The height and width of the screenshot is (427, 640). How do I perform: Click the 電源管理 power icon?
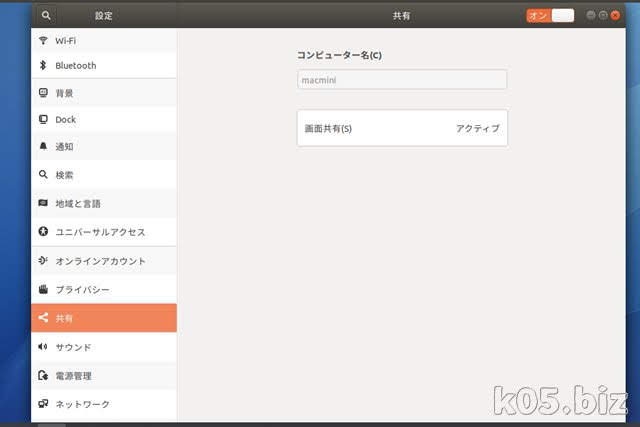click(43, 375)
